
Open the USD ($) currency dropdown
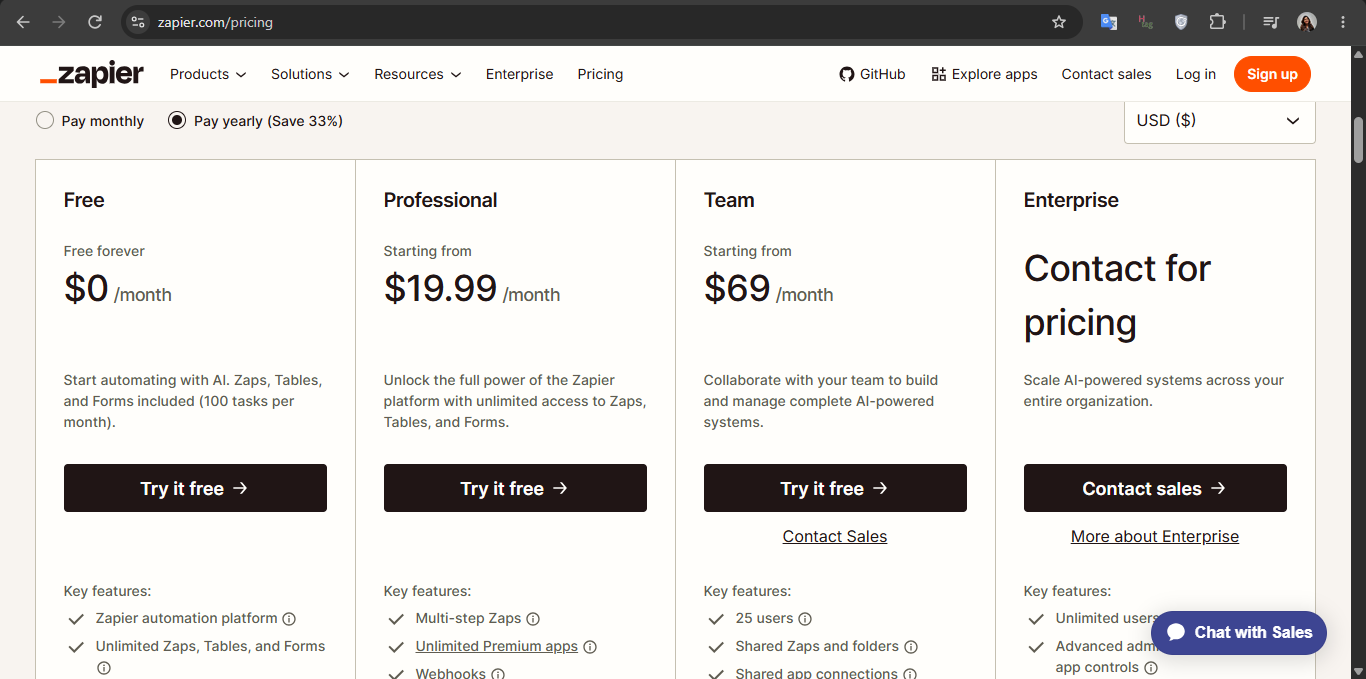(1220, 121)
